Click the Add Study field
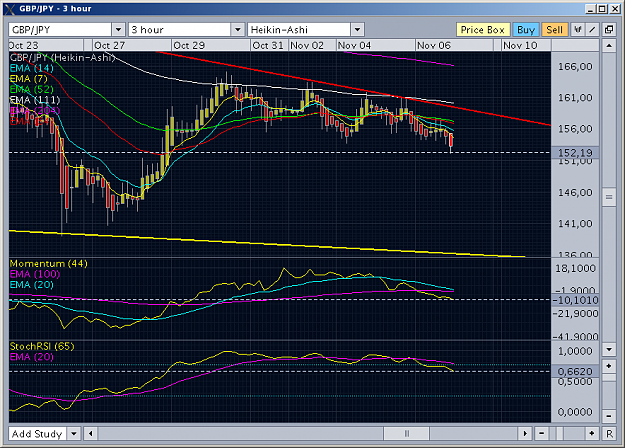 (37, 433)
